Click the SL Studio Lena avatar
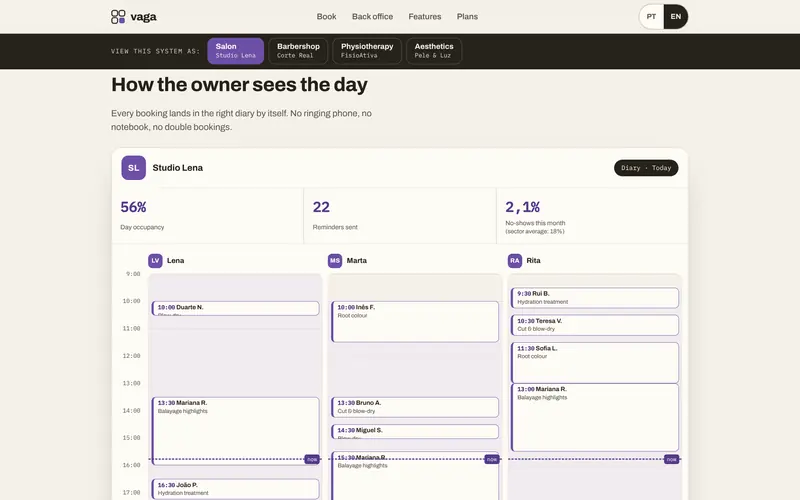 tap(134, 168)
